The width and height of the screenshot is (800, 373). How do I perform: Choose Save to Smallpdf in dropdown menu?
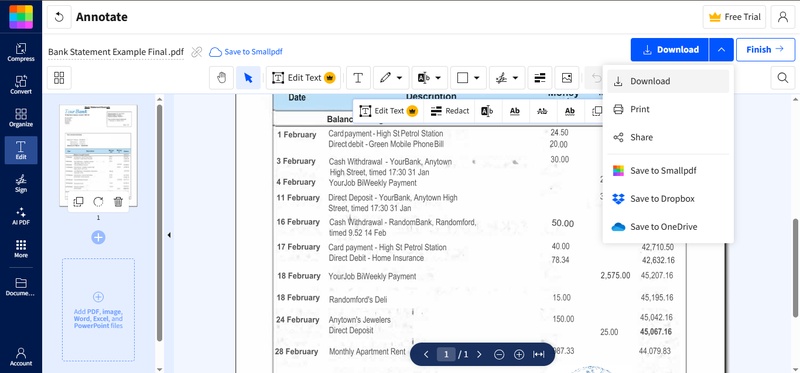[668, 170]
